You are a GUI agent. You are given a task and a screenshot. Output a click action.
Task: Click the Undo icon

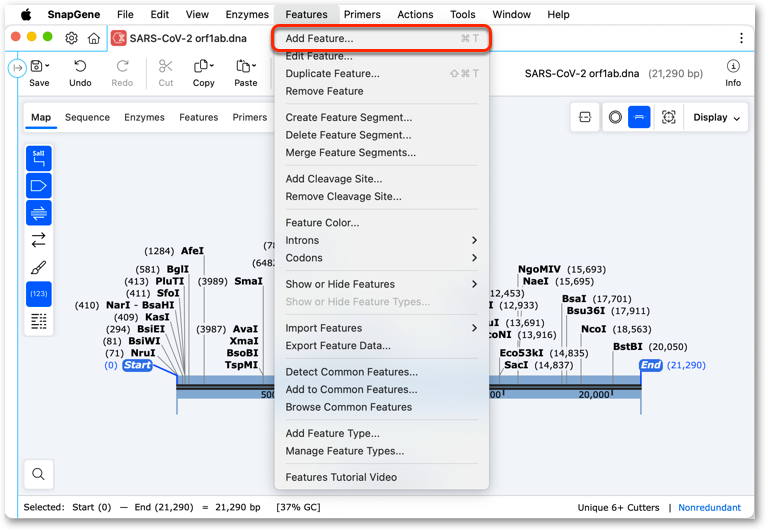coord(80,66)
